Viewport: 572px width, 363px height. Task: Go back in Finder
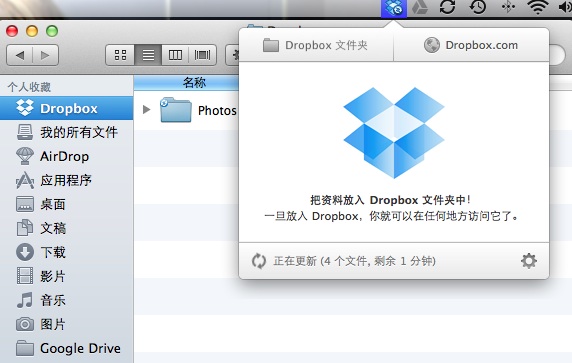tap(20, 55)
